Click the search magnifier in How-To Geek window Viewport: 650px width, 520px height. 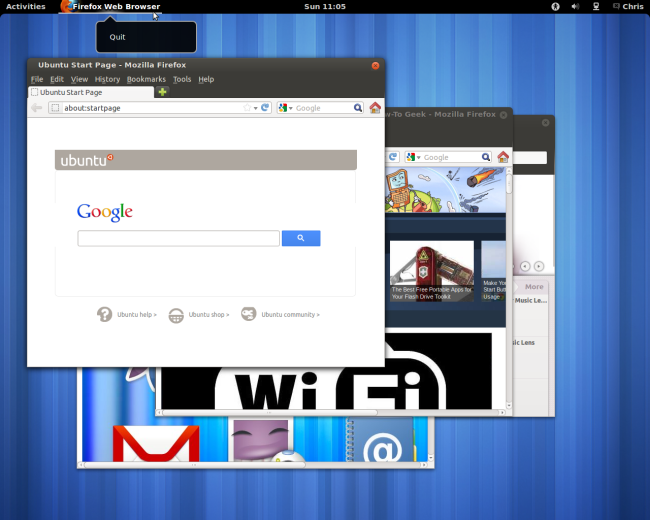(486, 157)
